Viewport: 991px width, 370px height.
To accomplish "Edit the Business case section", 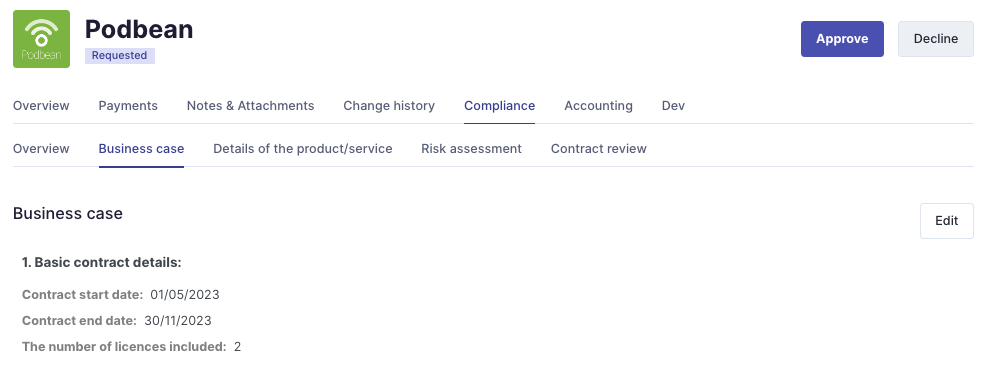I will 946,221.
